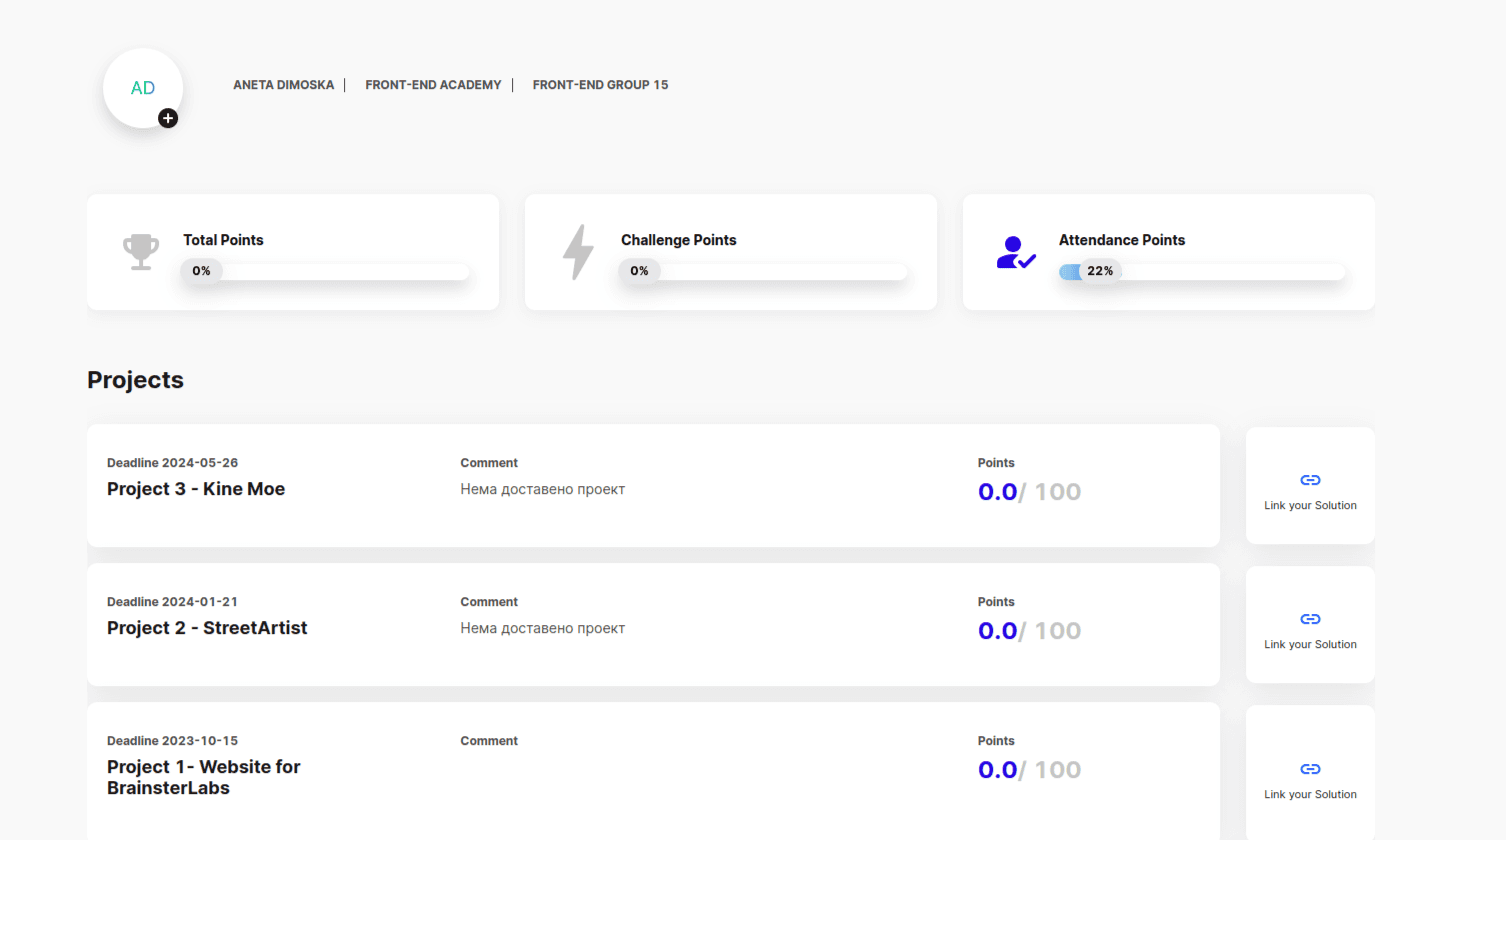Open Front-End Academy breadcrumb
Image resolution: width=1506 pixels, height=932 pixels.
(x=433, y=85)
